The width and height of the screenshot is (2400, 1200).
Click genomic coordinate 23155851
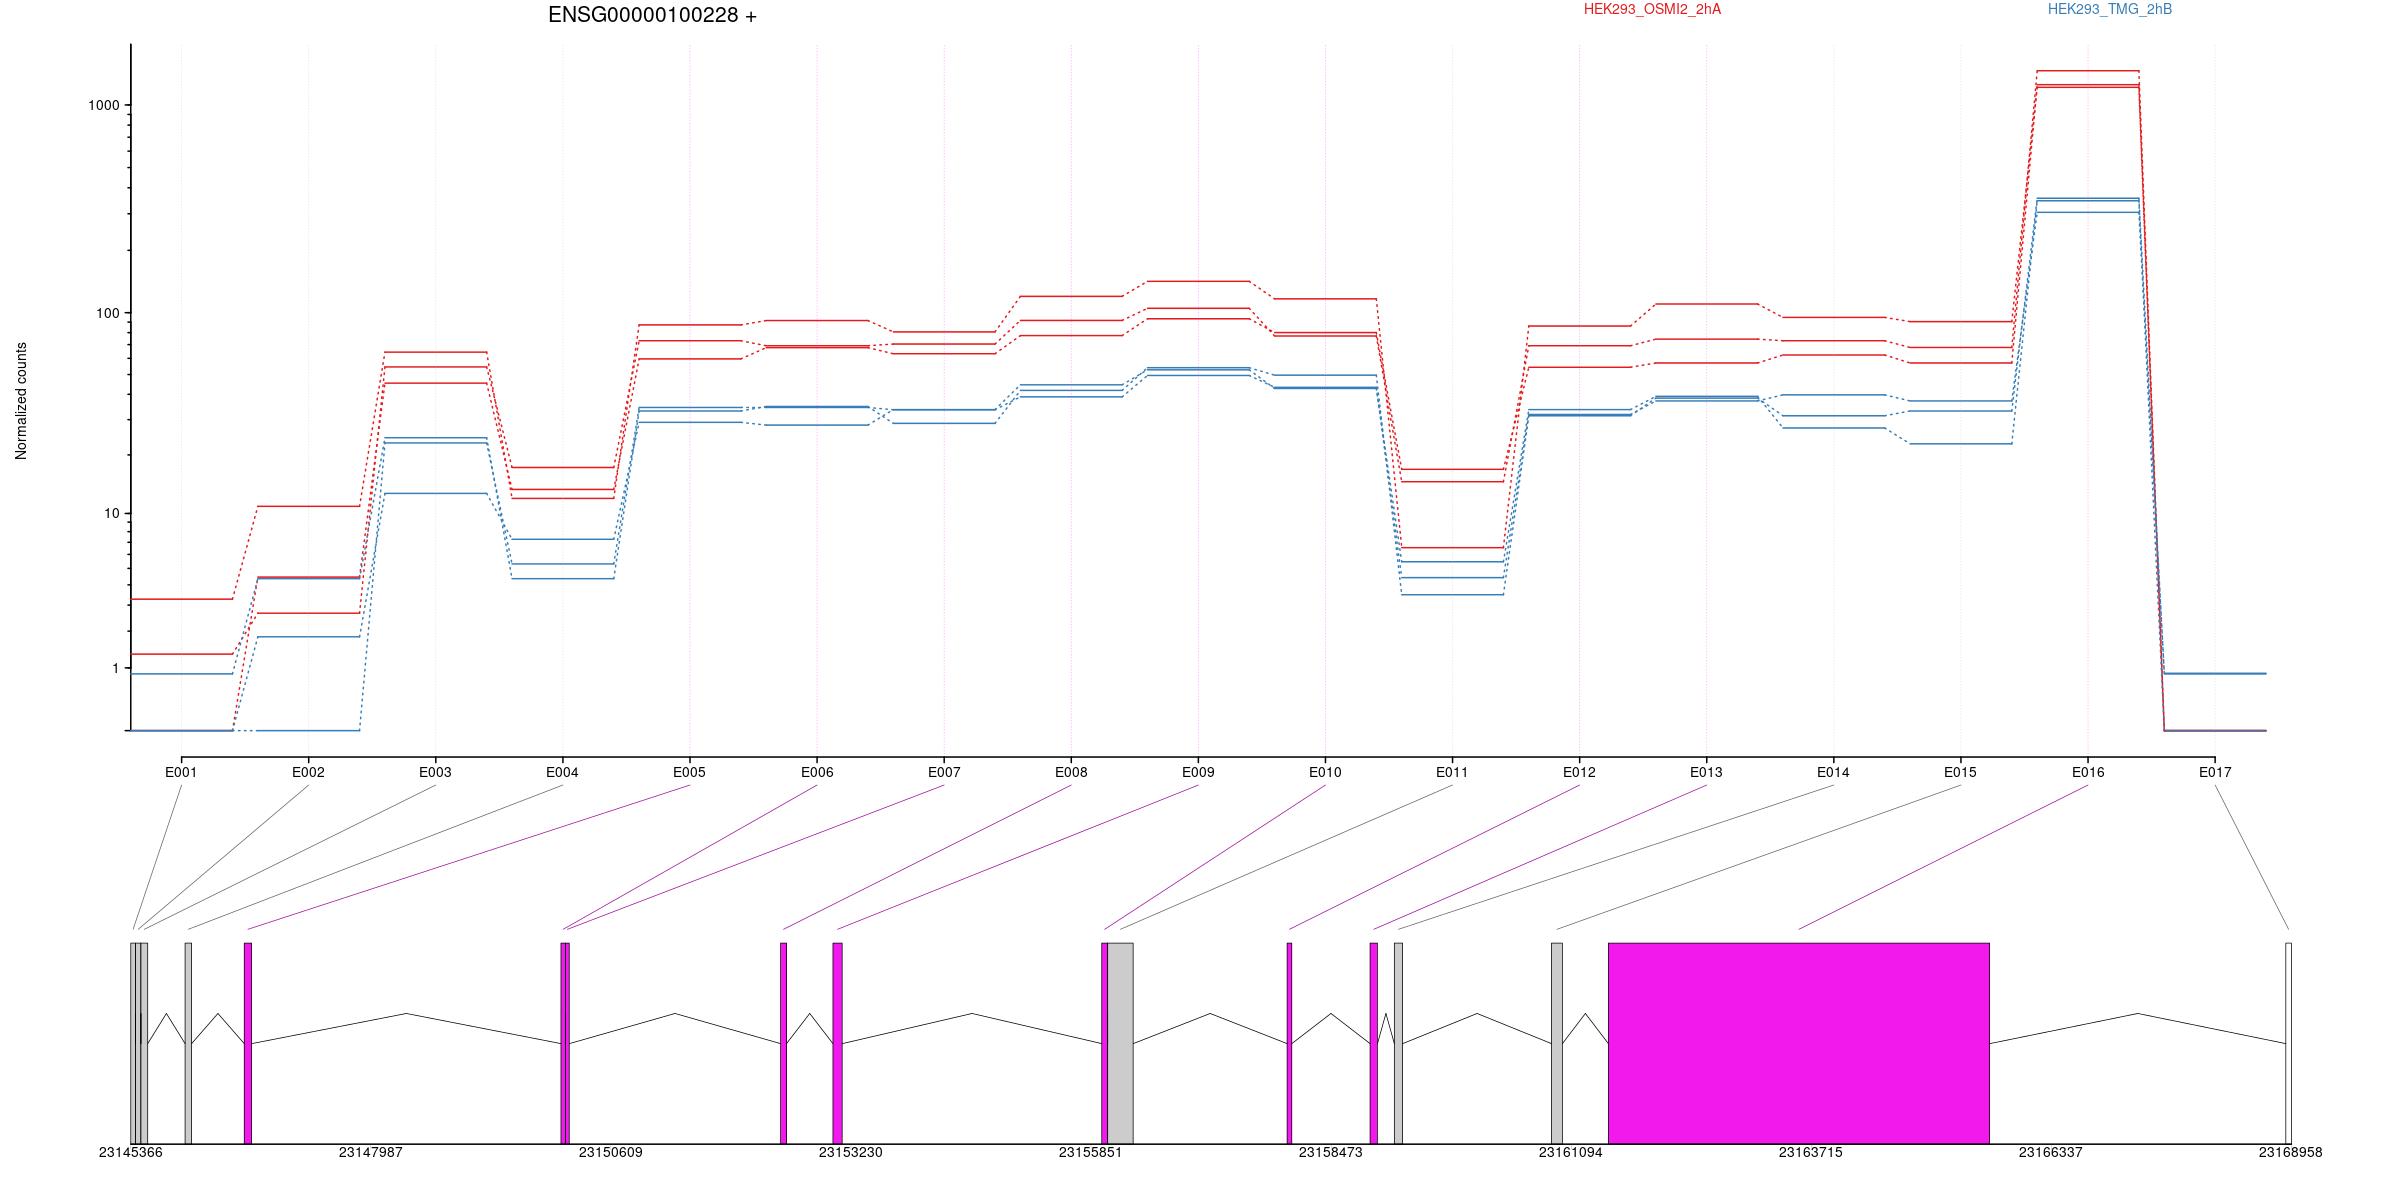(x=1091, y=1152)
